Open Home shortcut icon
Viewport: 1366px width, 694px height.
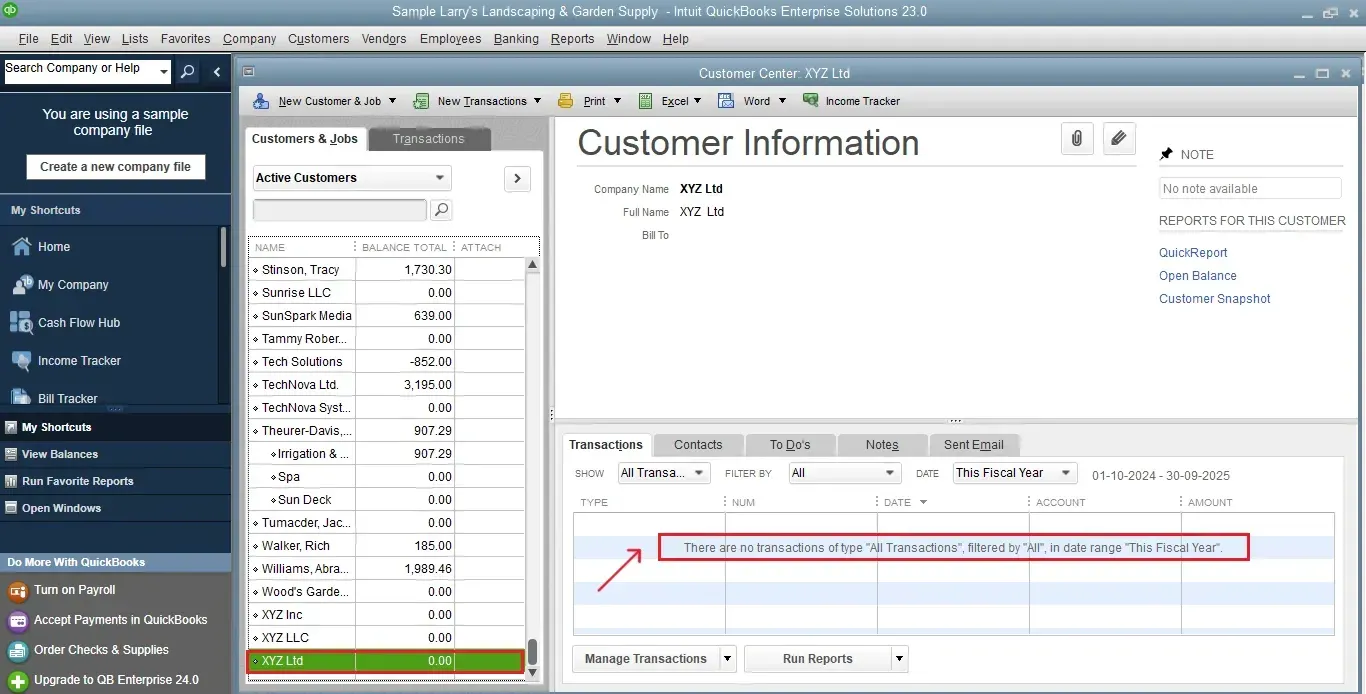[x=21, y=247]
